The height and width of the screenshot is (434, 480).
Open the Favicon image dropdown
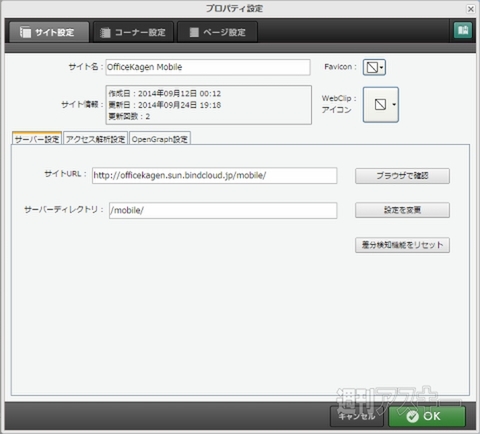click(x=374, y=67)
